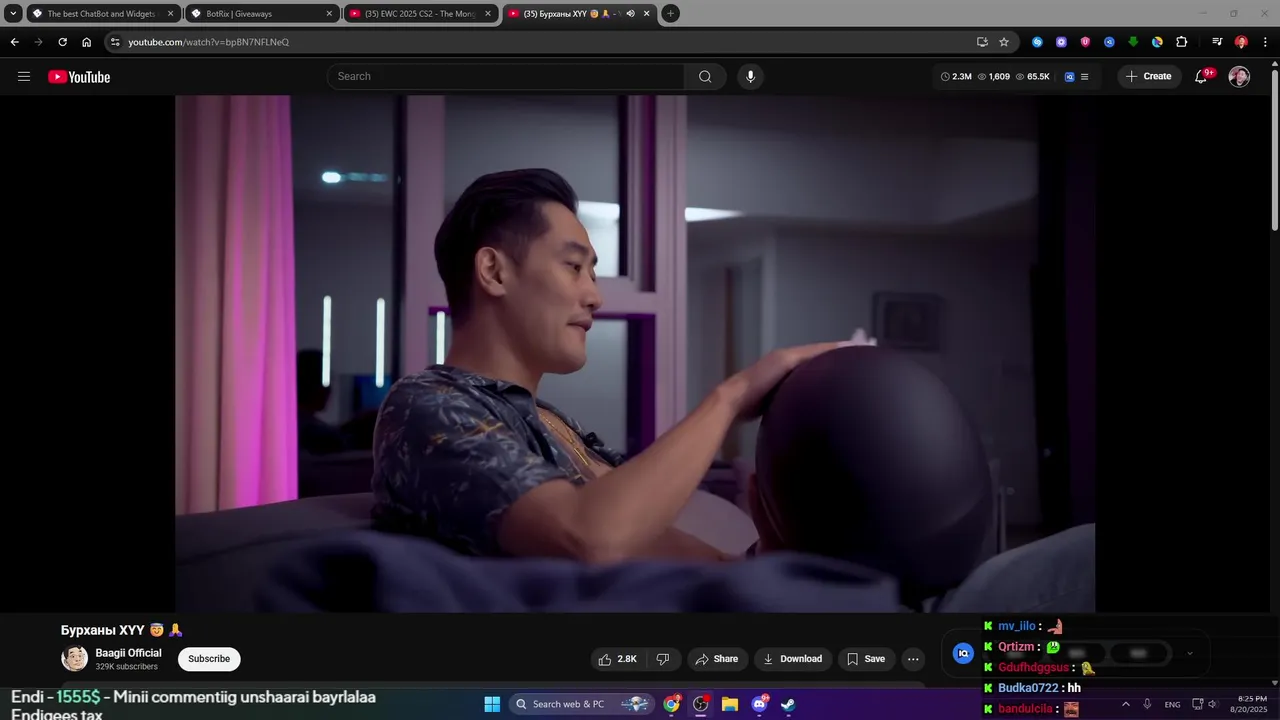Open a new browser tab
This screenshot has height=720, width=1280.
[x=671, y=14]
